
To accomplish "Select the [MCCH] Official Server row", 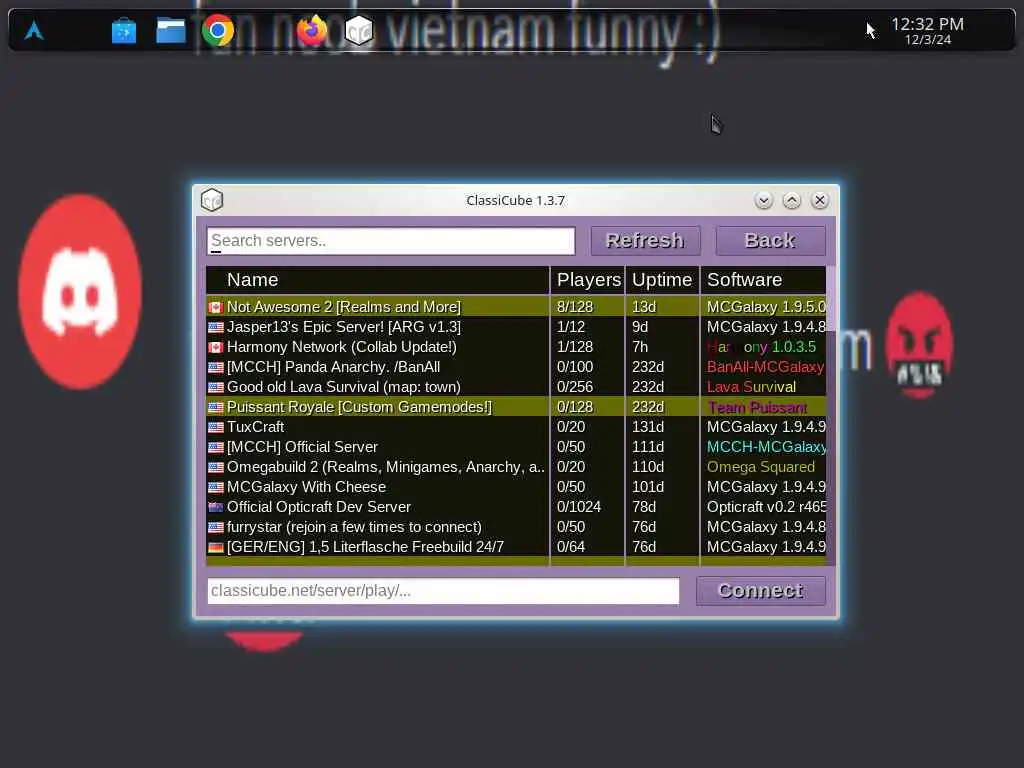I will tap(516, 447).
